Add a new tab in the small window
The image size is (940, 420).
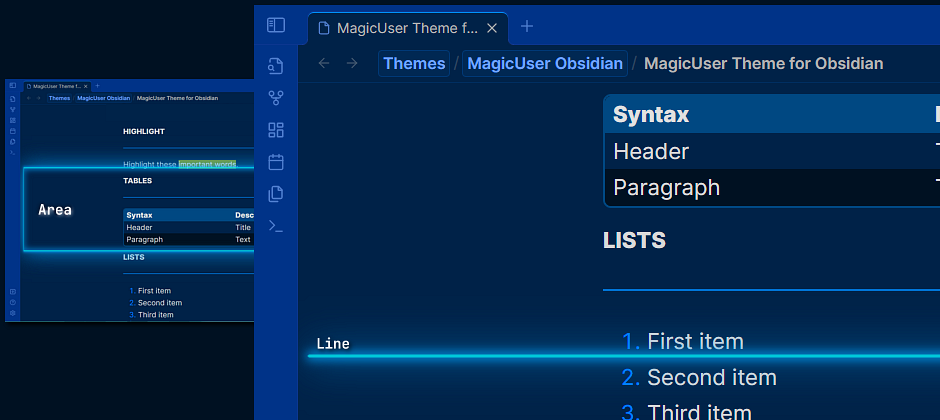pyautogui.click(x=98, y=86)
